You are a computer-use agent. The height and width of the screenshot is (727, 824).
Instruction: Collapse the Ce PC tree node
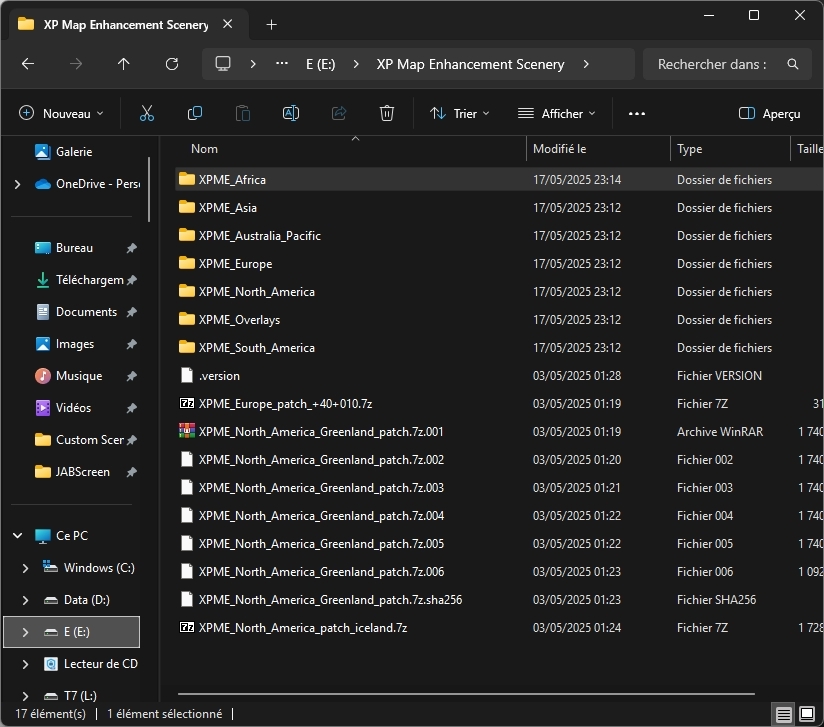[x=18, y=536]
